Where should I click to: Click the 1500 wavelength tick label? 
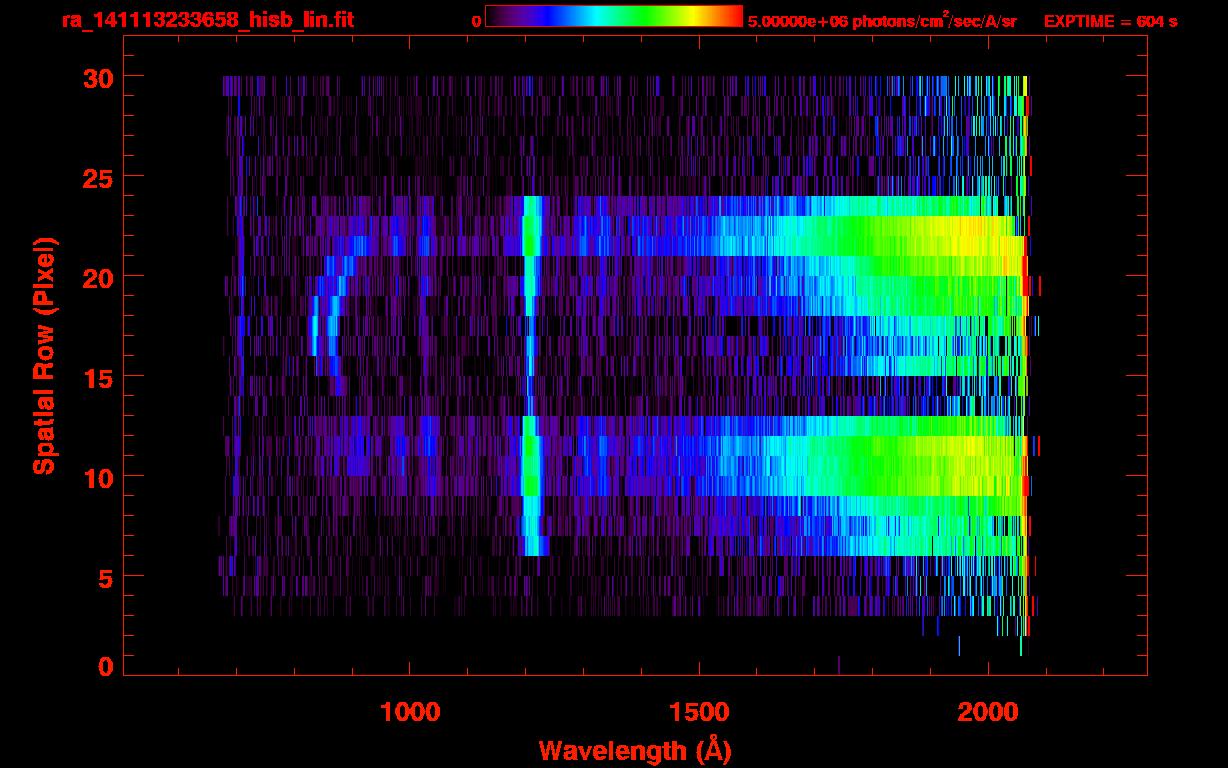pyautogui.click(x=699, y=712)
